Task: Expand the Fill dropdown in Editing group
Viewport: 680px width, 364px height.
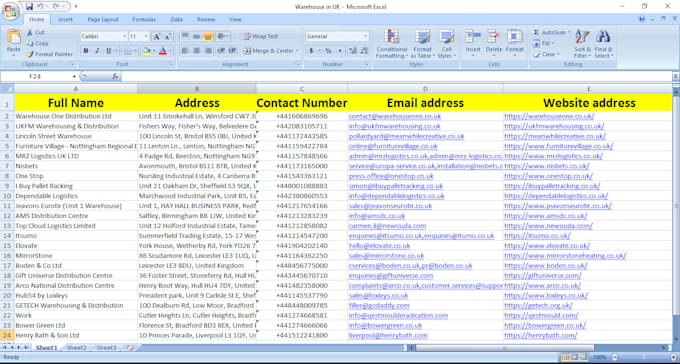Action: pos(553,43)
